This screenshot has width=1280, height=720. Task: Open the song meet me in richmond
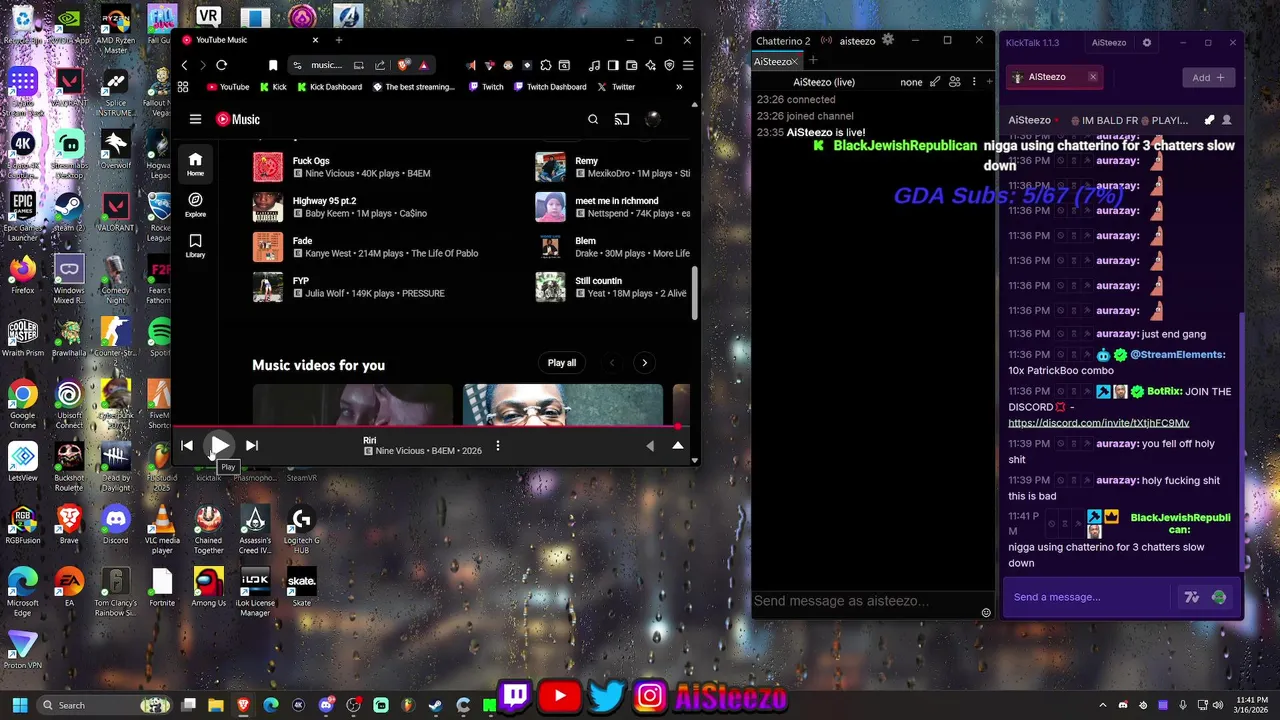pyautogui.click(x=617, y=201)
